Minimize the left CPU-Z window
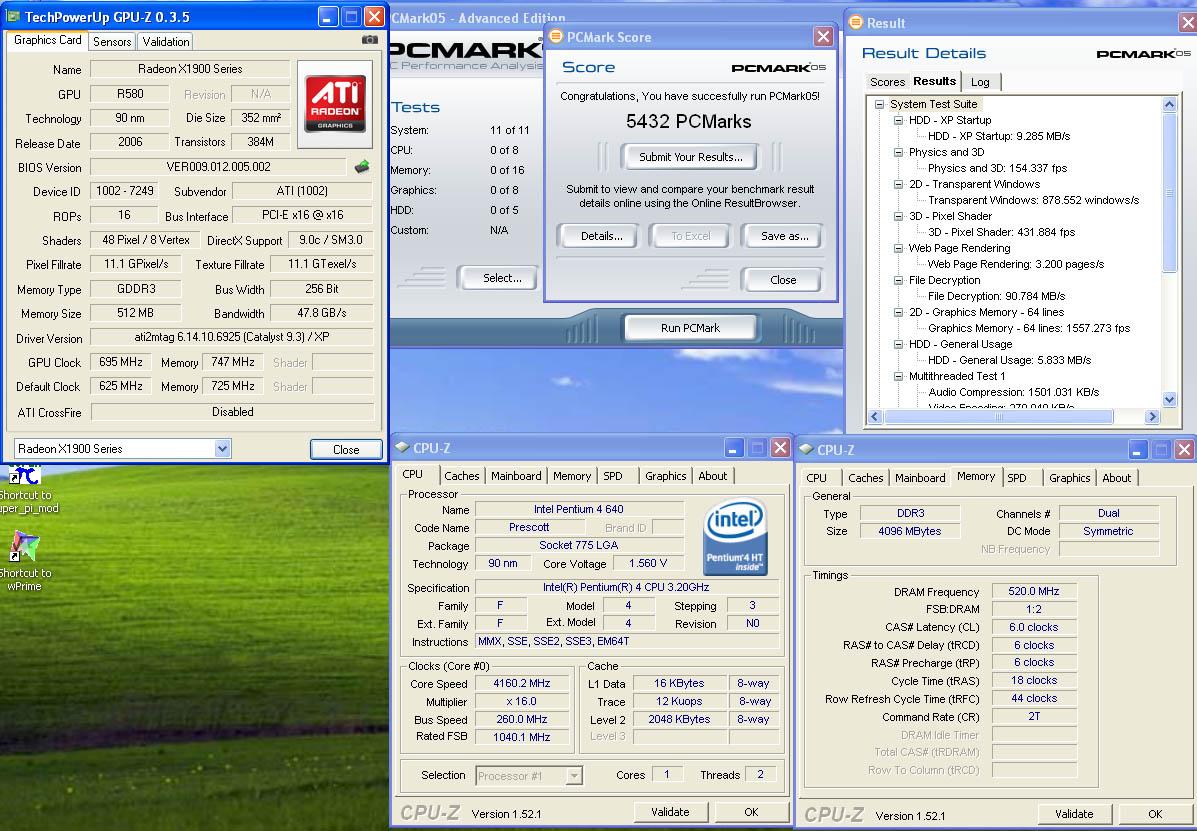This screenshot has width=1197, height=831. (734, 448)
